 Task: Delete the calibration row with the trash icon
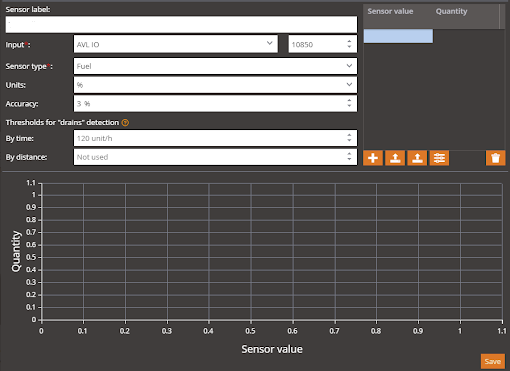pyautogui.click(x=495, y=158)
